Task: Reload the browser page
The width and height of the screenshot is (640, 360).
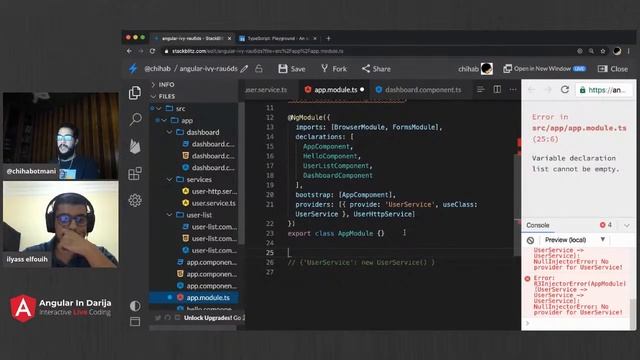Action: 152,51
